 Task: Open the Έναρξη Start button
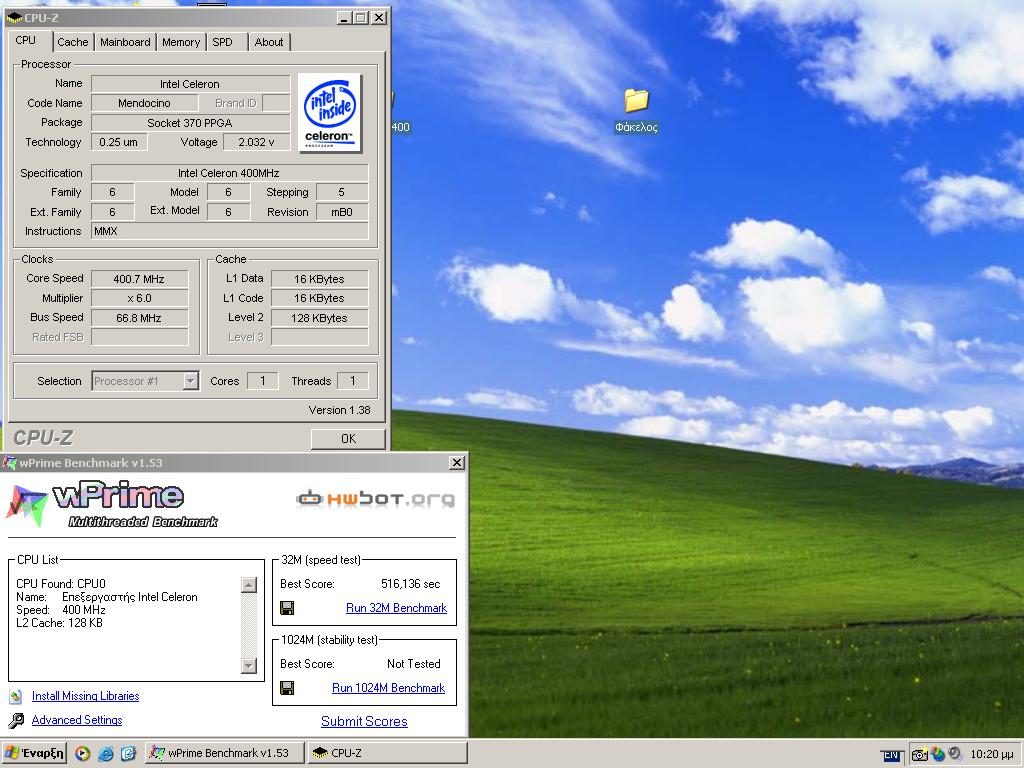[34, 753]
